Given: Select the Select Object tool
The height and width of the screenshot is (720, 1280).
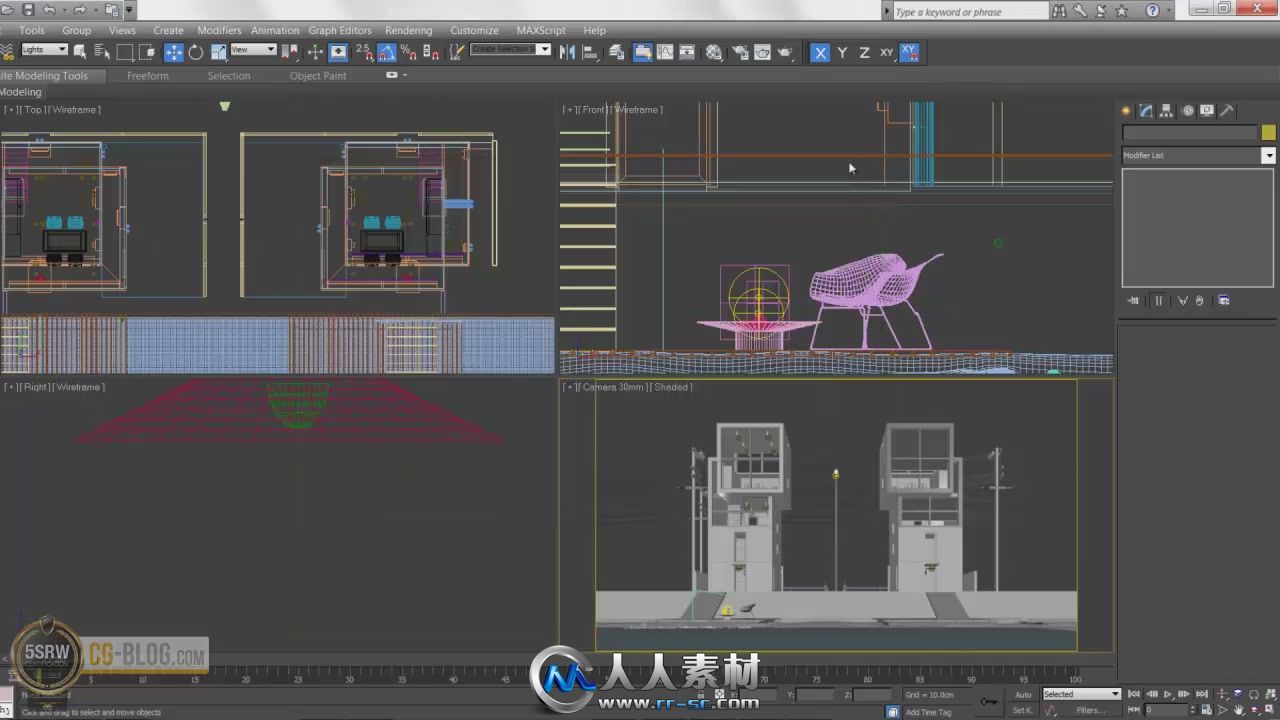Looking at the screenshot, I should coord(80,51).
